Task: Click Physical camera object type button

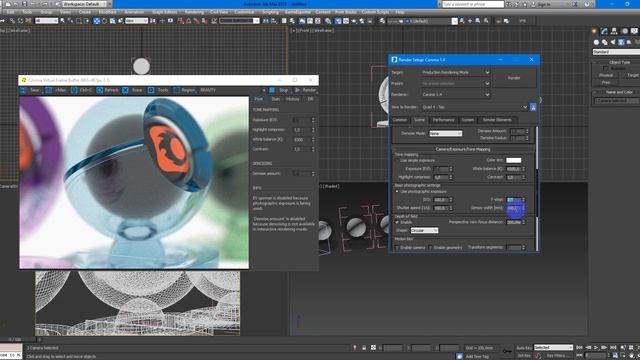Action: tap(606, 75)
